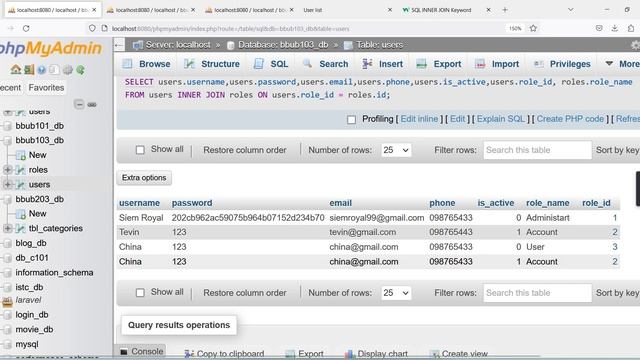Screen dimensions: 640x360
Task: Bookmark this page star icon
Action: 533,28
